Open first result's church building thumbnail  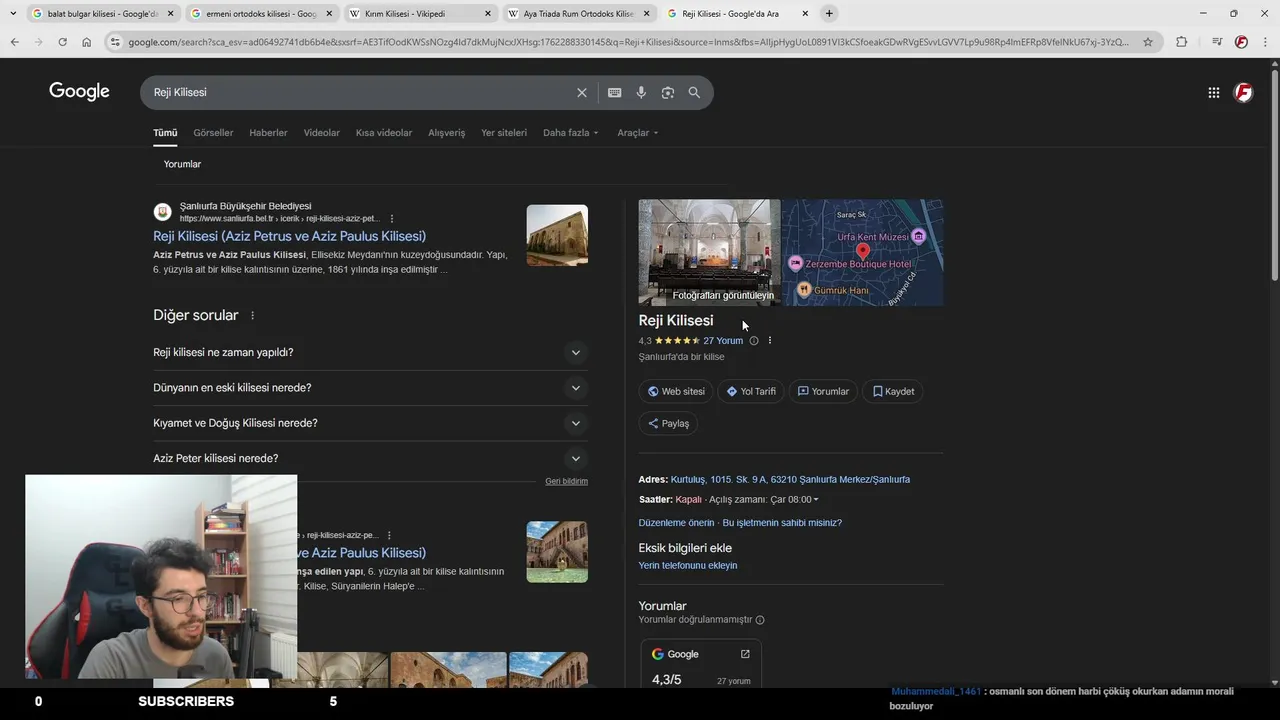click(x=557, y=235)
